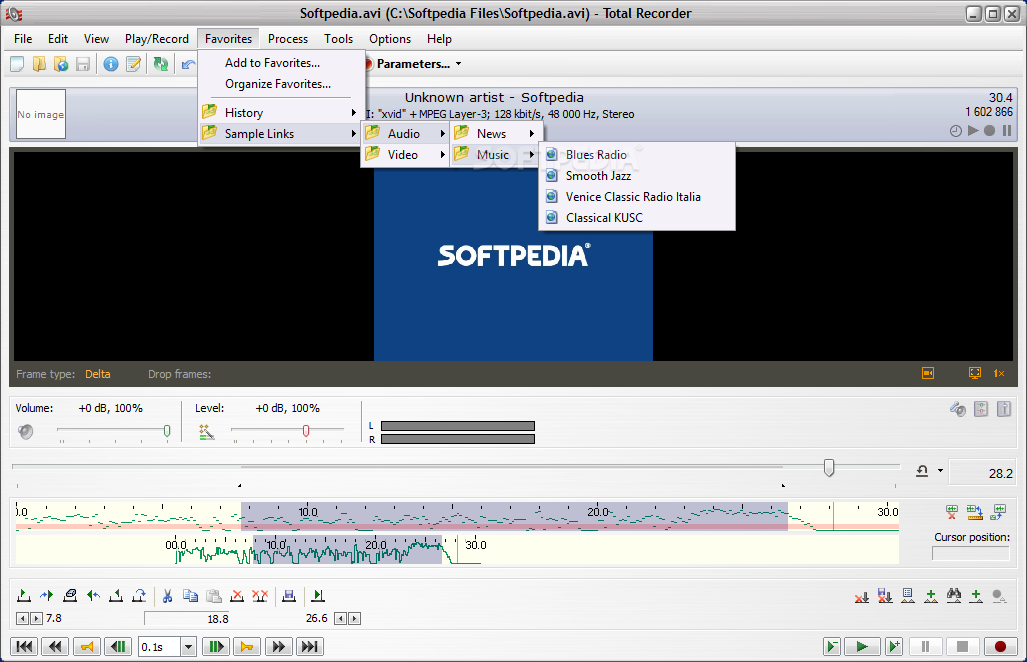Screen dimensions: 1027x662
Task: Toggle the orange horn jump-forward button
Action: (246, 647)
